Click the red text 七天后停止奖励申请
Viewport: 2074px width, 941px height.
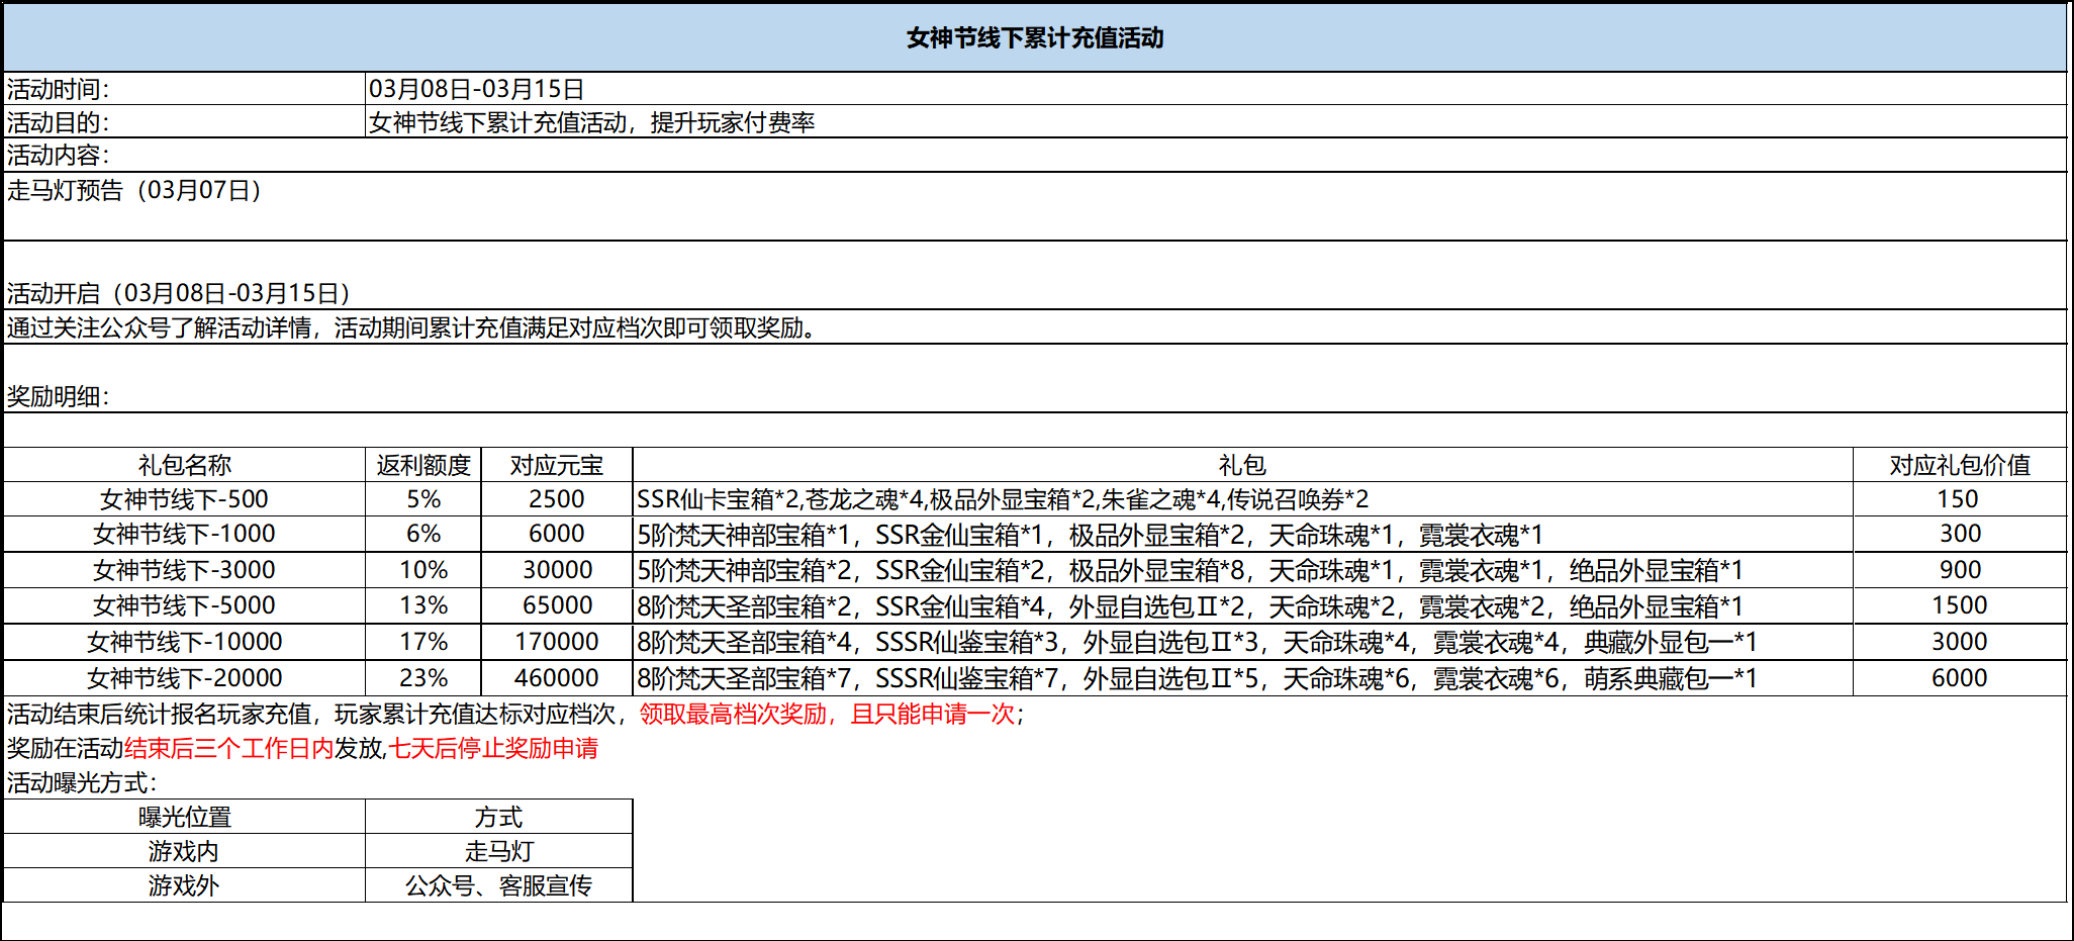pyautogui.click(x=493, y=748)
